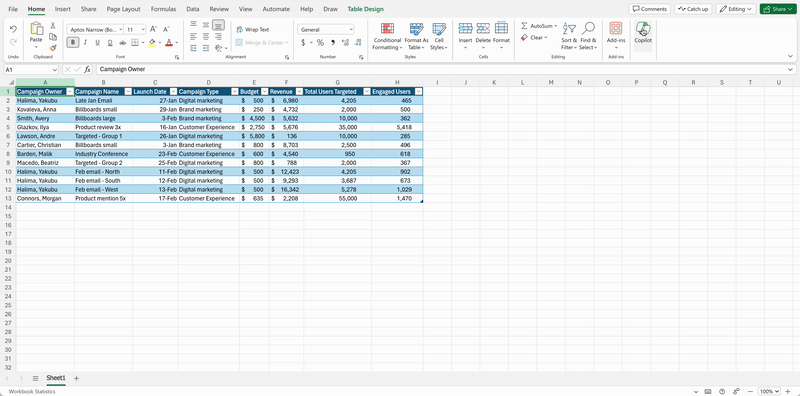Toggle Bold formatting
The image size is (800, 396).
pos(72,42)
